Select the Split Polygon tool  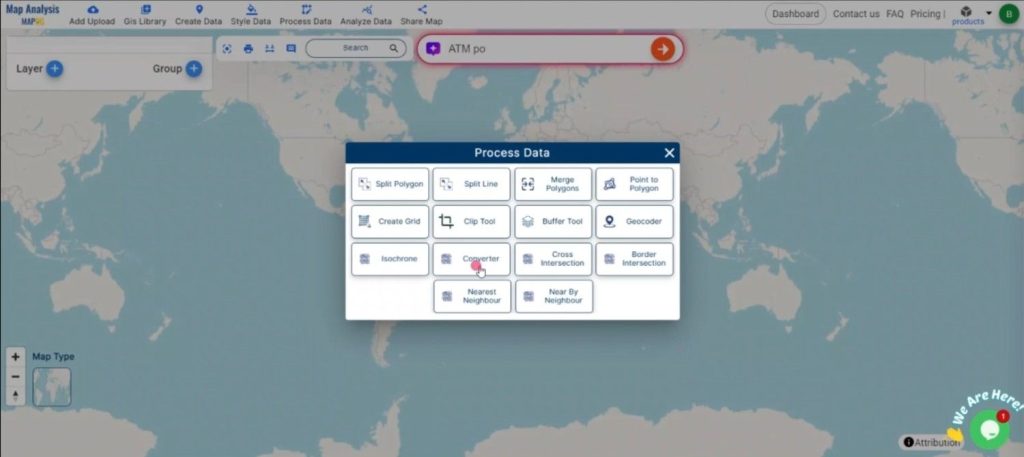(390, 184)
